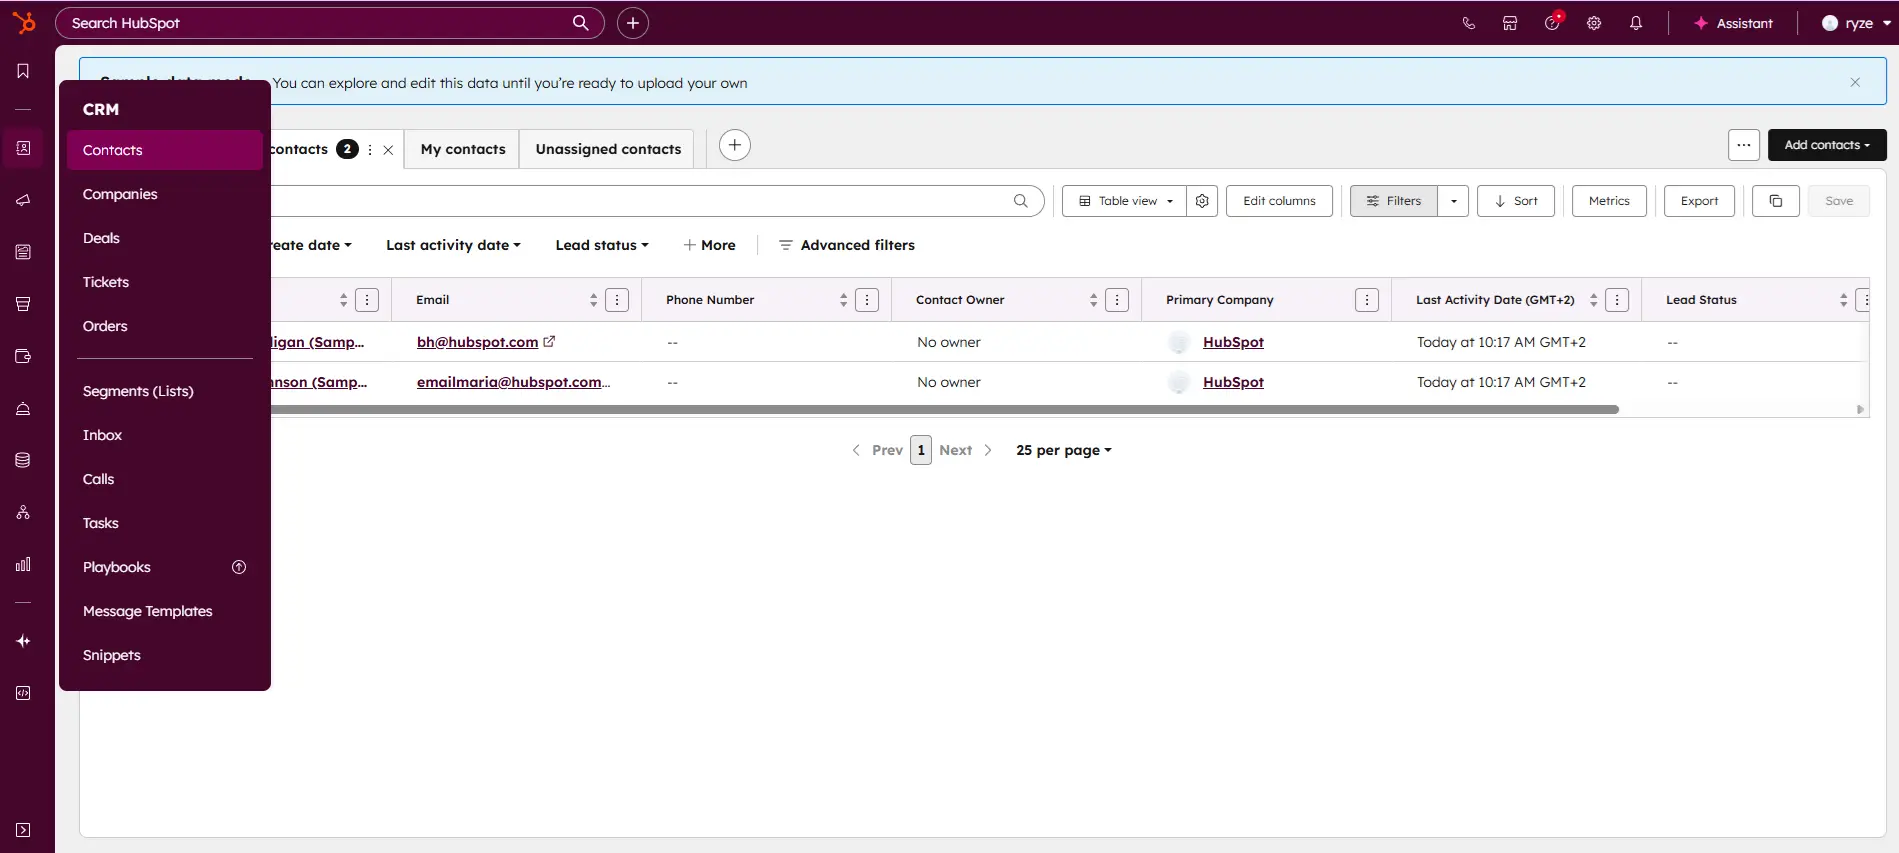Add a new view with the plus button

(x=735, y=145)
